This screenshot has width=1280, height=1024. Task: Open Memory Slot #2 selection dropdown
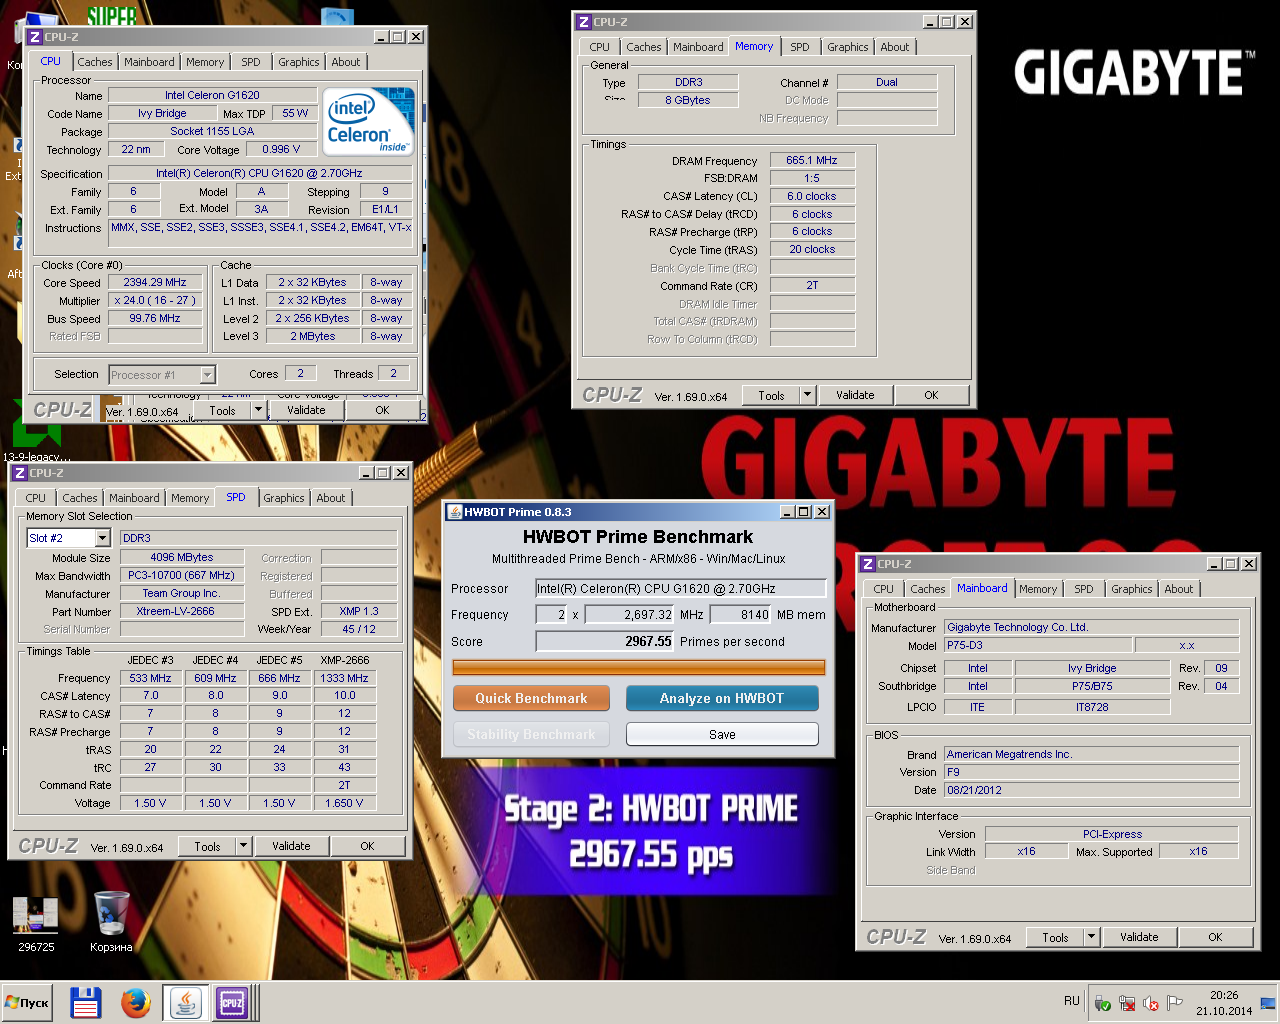click(102, 538)
